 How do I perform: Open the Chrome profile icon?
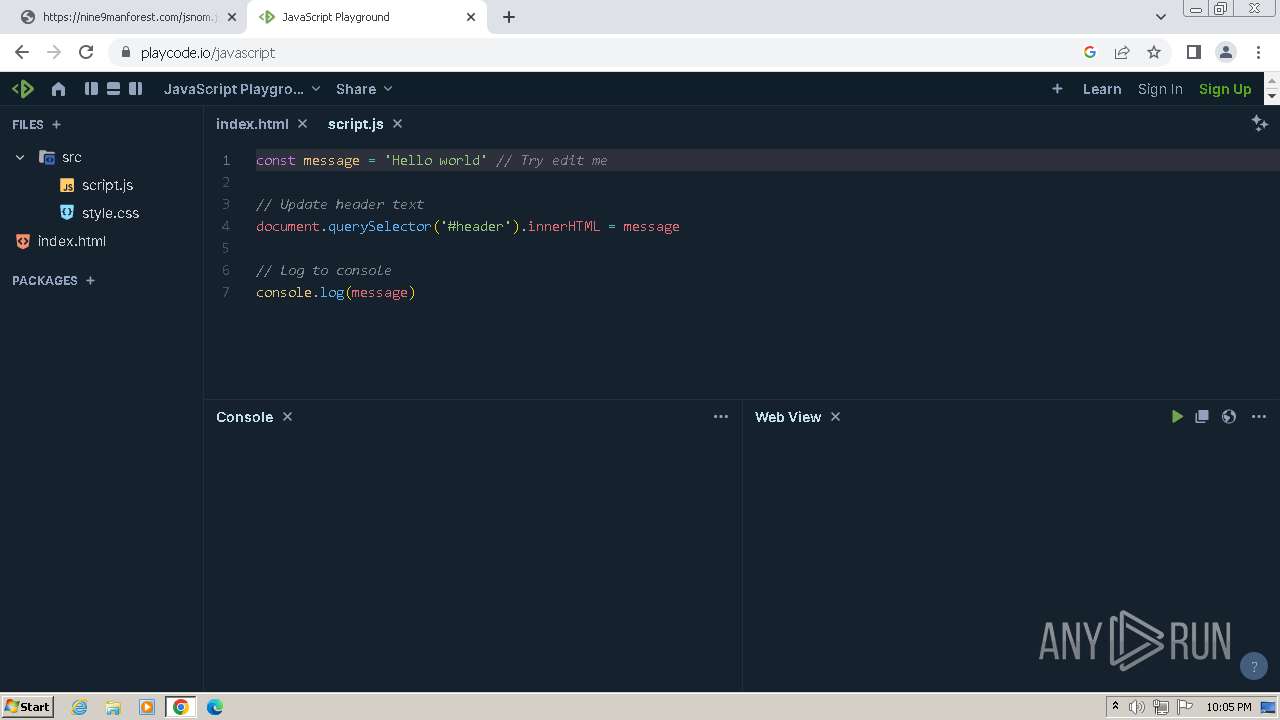(1226, 53)
